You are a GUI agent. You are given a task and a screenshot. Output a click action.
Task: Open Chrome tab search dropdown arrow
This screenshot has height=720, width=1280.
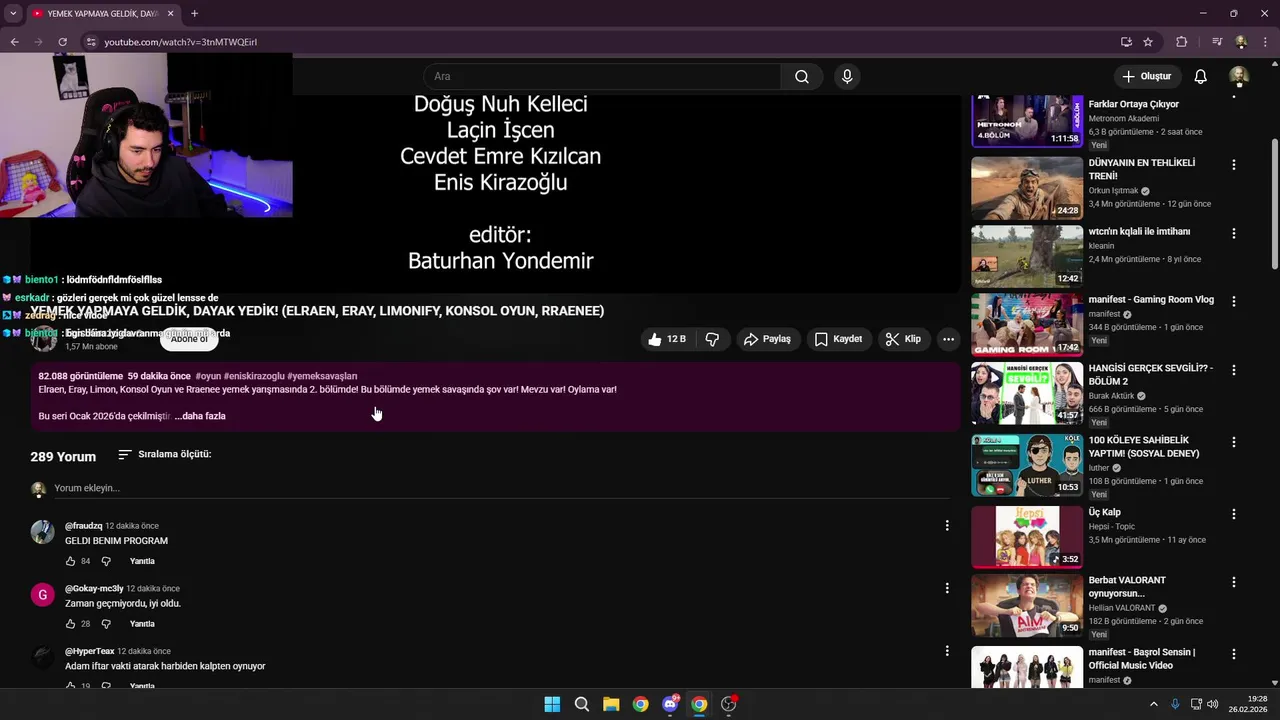pos(13,13)
